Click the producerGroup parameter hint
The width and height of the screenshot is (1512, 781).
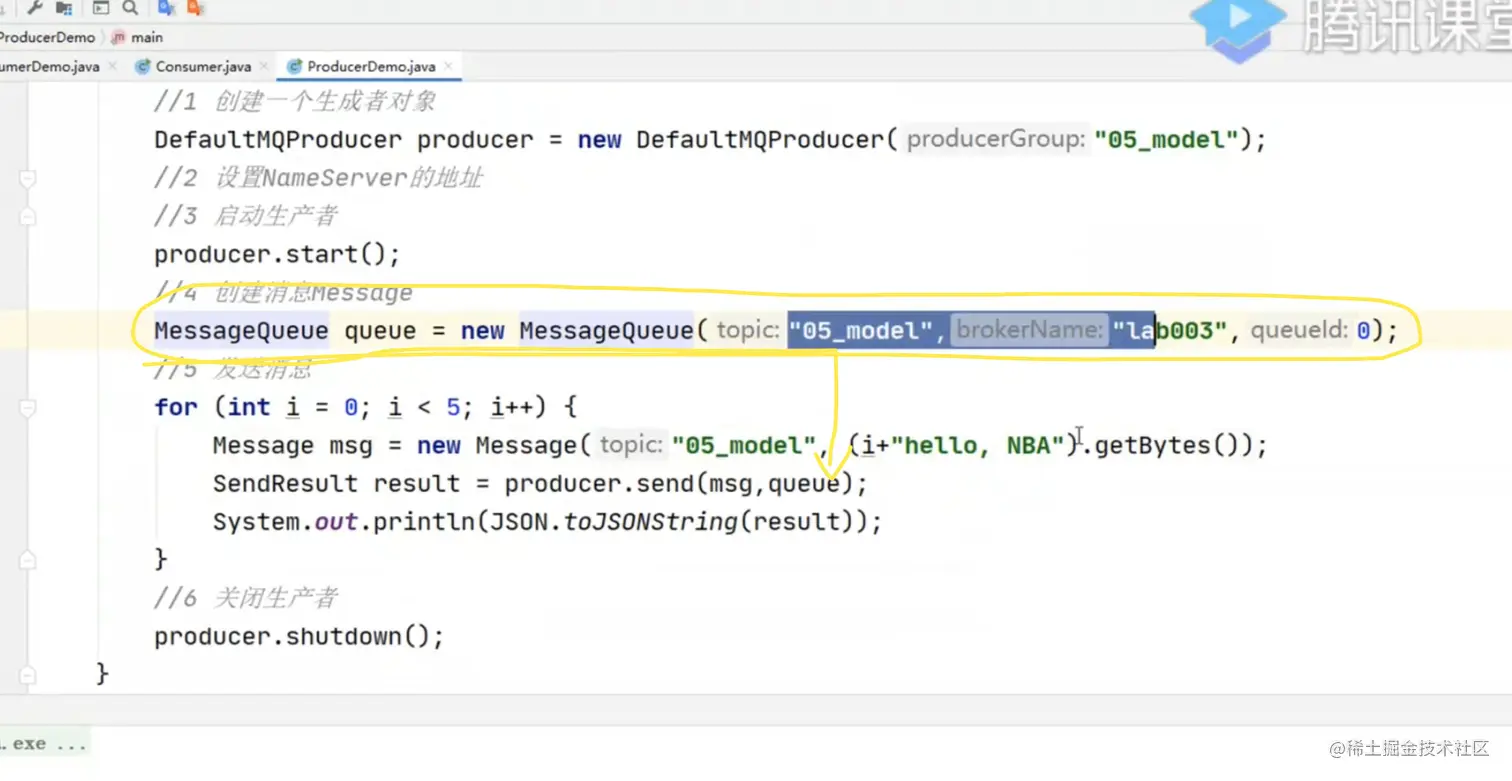(996, 140)
